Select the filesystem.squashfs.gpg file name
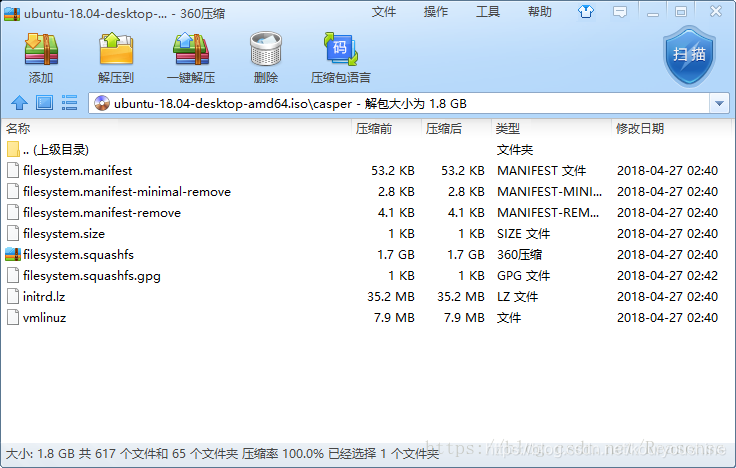This screenshot has width=736, height=468. (x=92, y=276)
